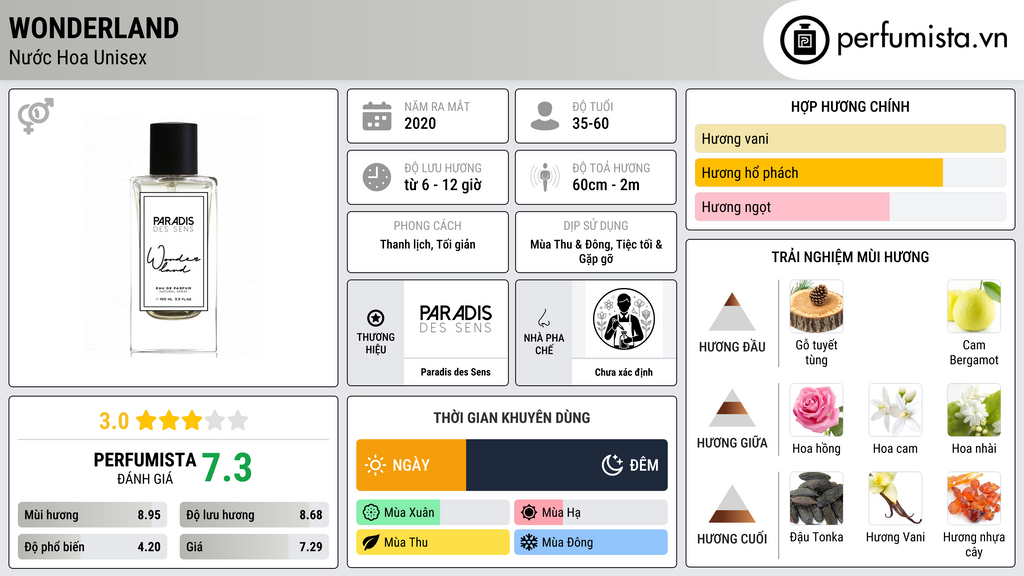Click the Paradis des Sens brand name caption

pos(455,372)
